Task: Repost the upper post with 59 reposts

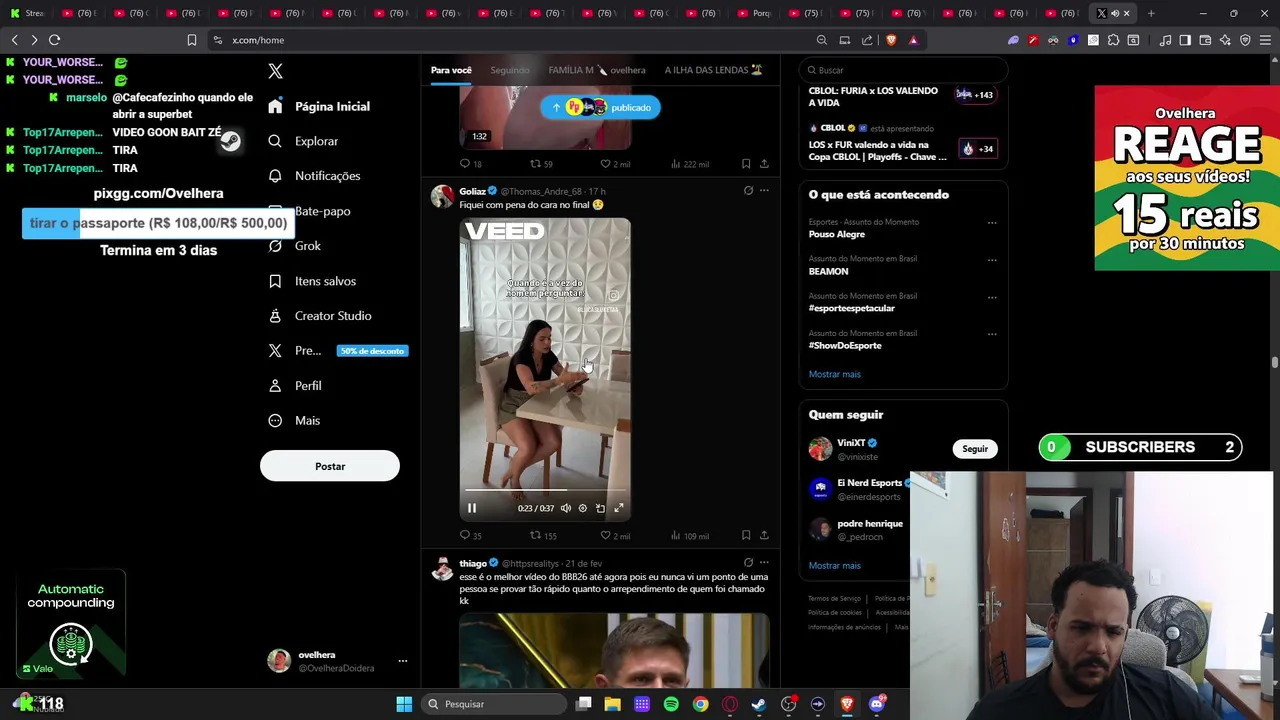Action: tap(541, 164)
